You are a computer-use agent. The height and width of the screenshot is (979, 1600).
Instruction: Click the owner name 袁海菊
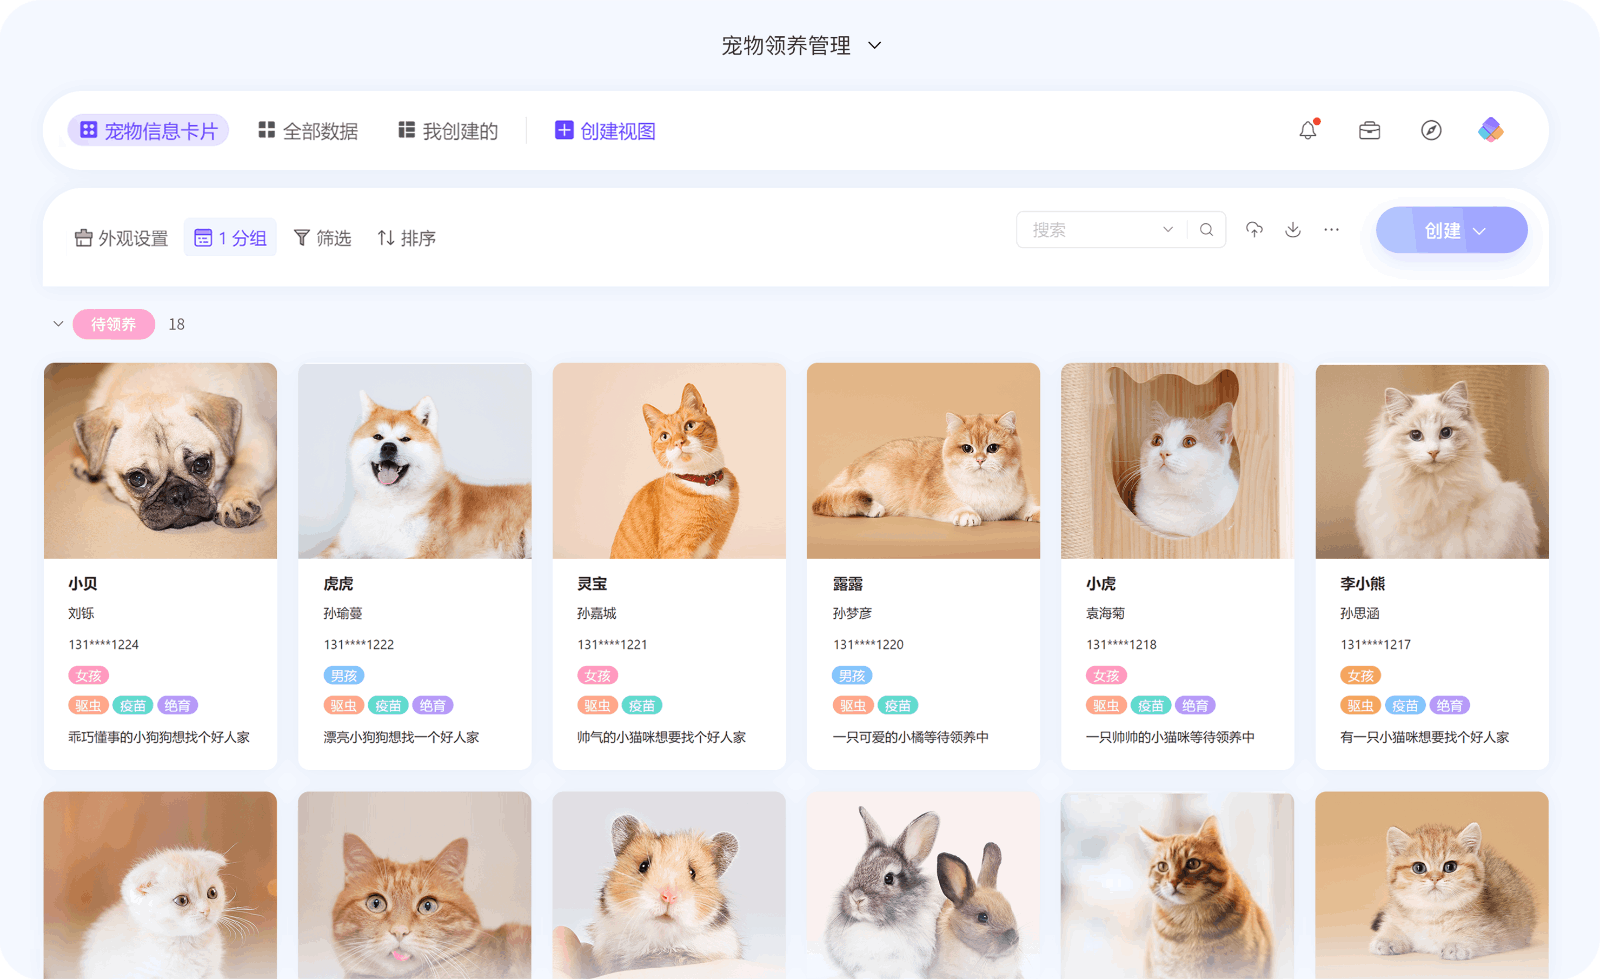(x=1106, y=614)
